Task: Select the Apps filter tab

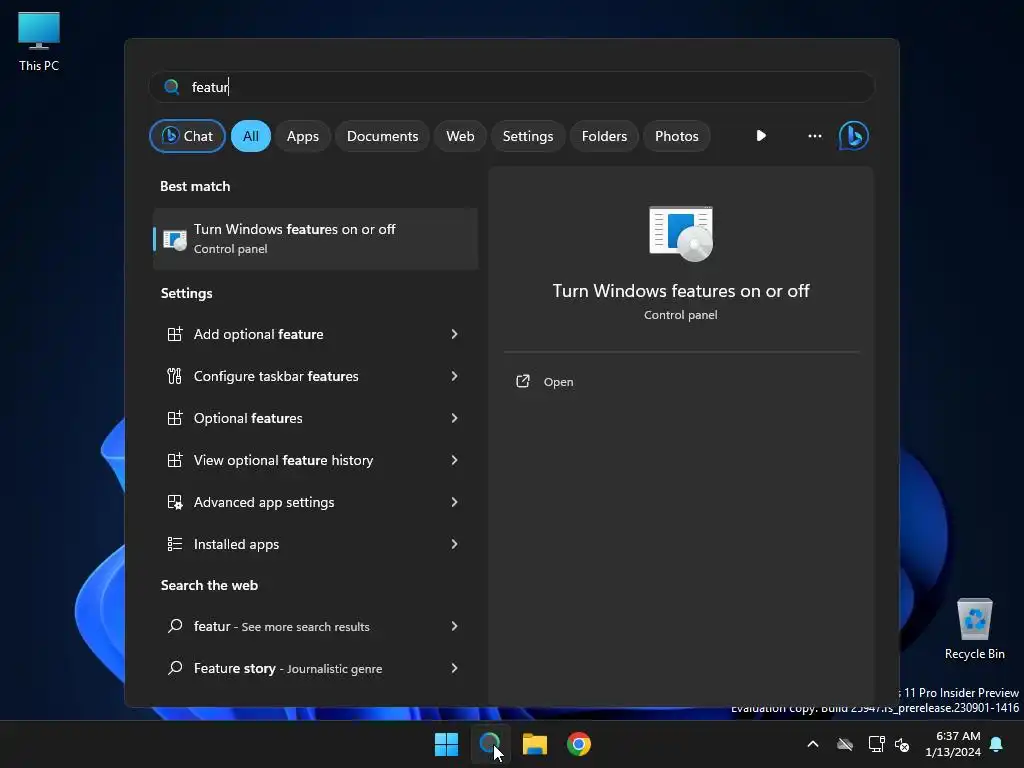Action: 302,136
